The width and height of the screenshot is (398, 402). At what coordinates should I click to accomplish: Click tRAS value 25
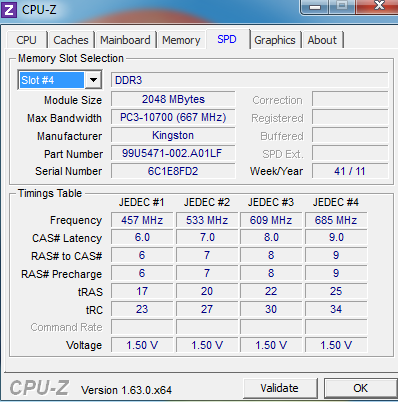tap(336, 291)
